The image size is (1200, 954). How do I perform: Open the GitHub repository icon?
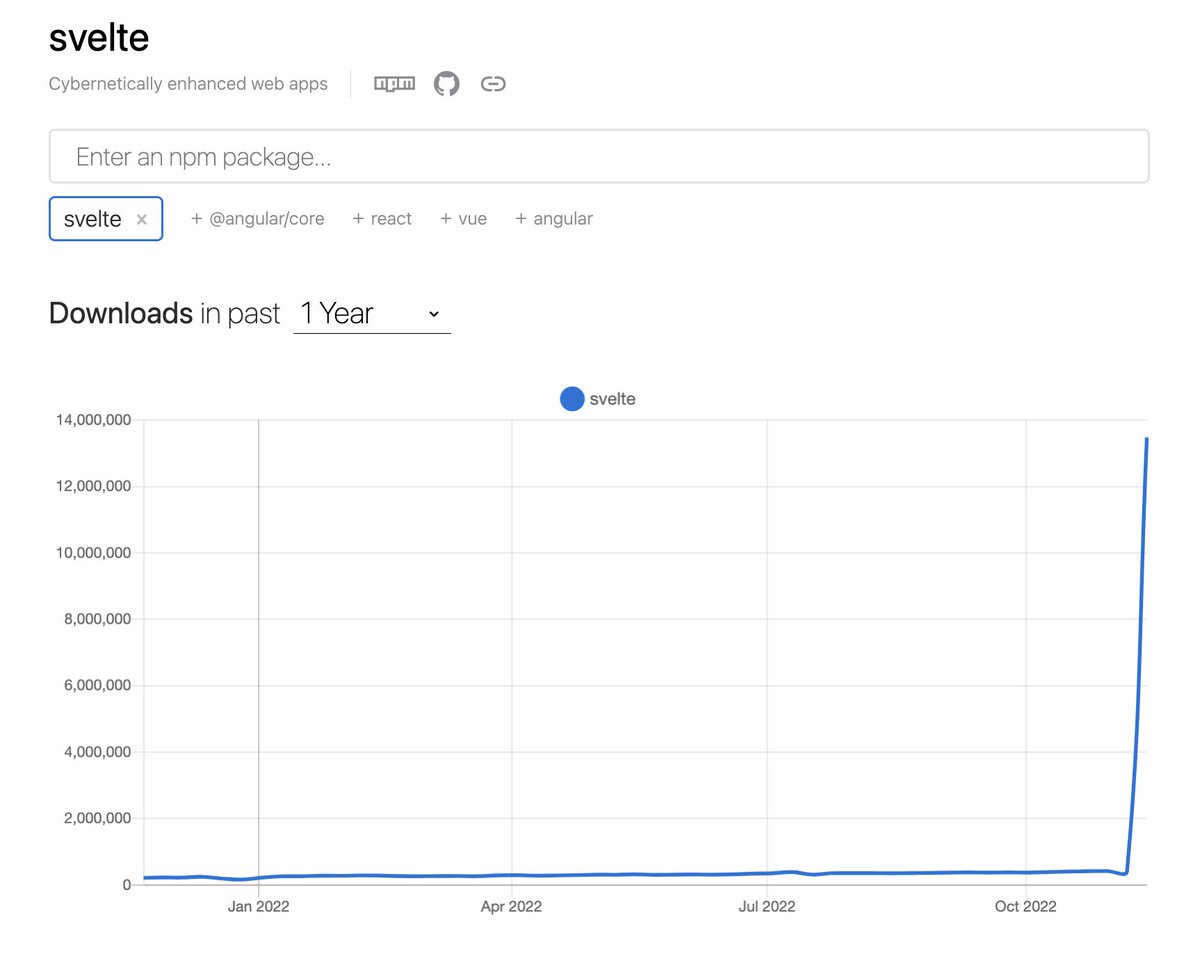[446, 84]
